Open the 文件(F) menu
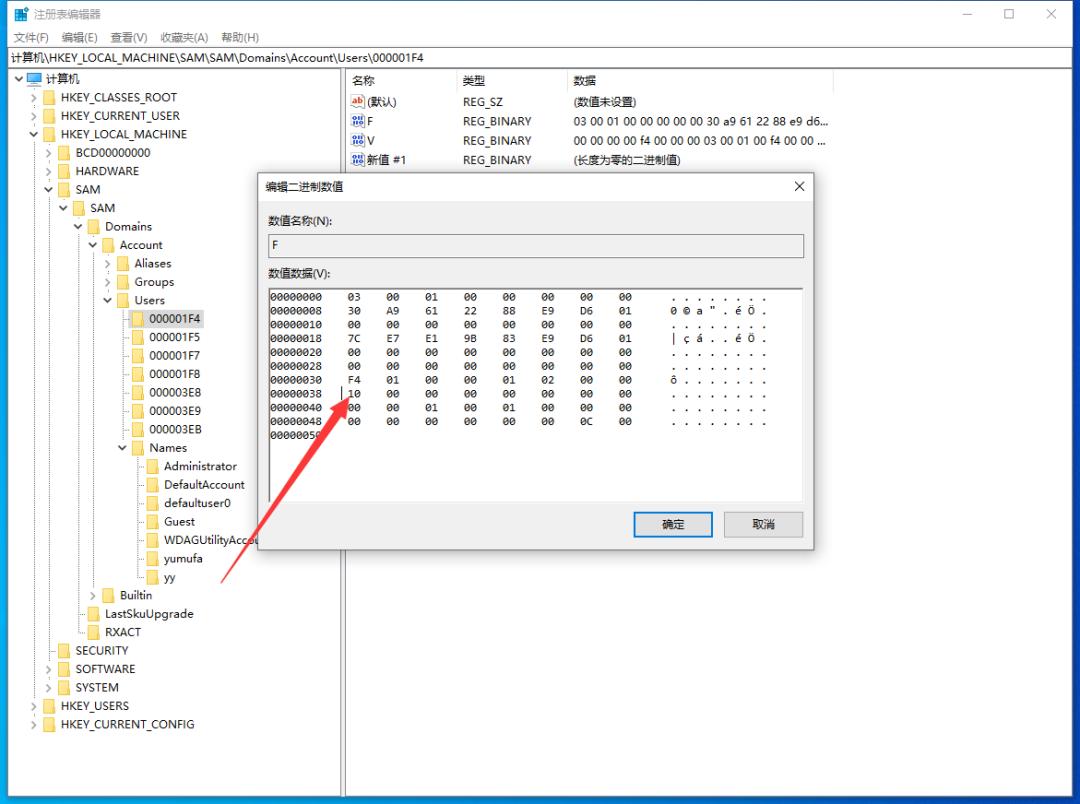The width and height of the screenshot is (1080, 804). [31, 37]
